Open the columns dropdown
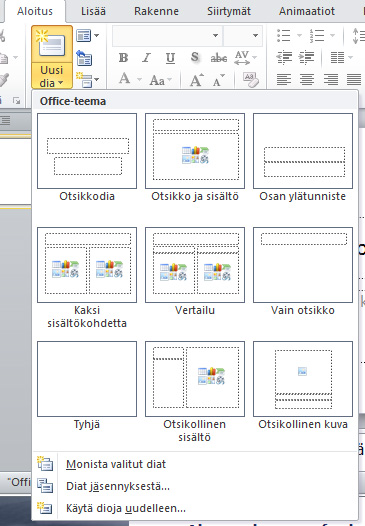 pyautogui.click(x=341, y=58)
